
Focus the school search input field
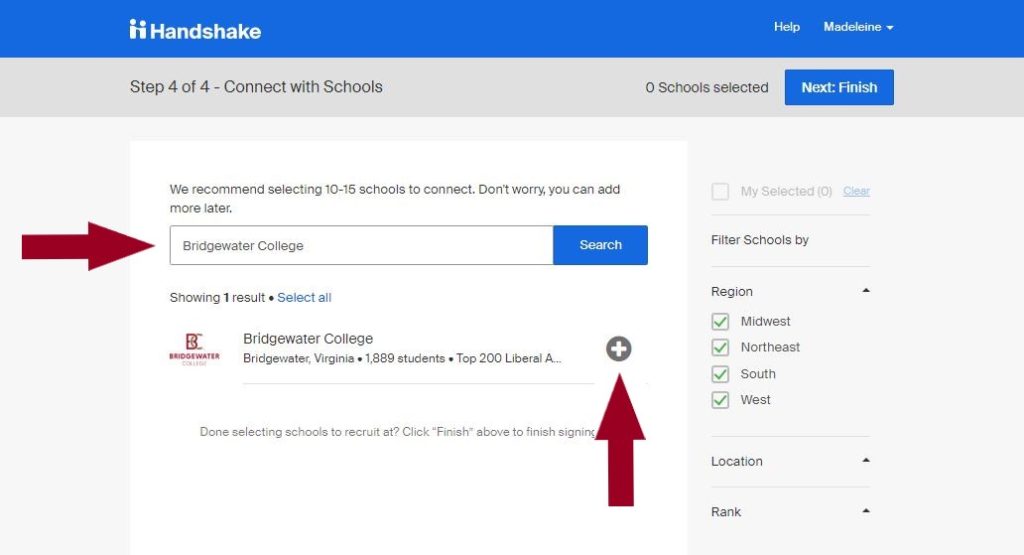(x=361, y=246)
